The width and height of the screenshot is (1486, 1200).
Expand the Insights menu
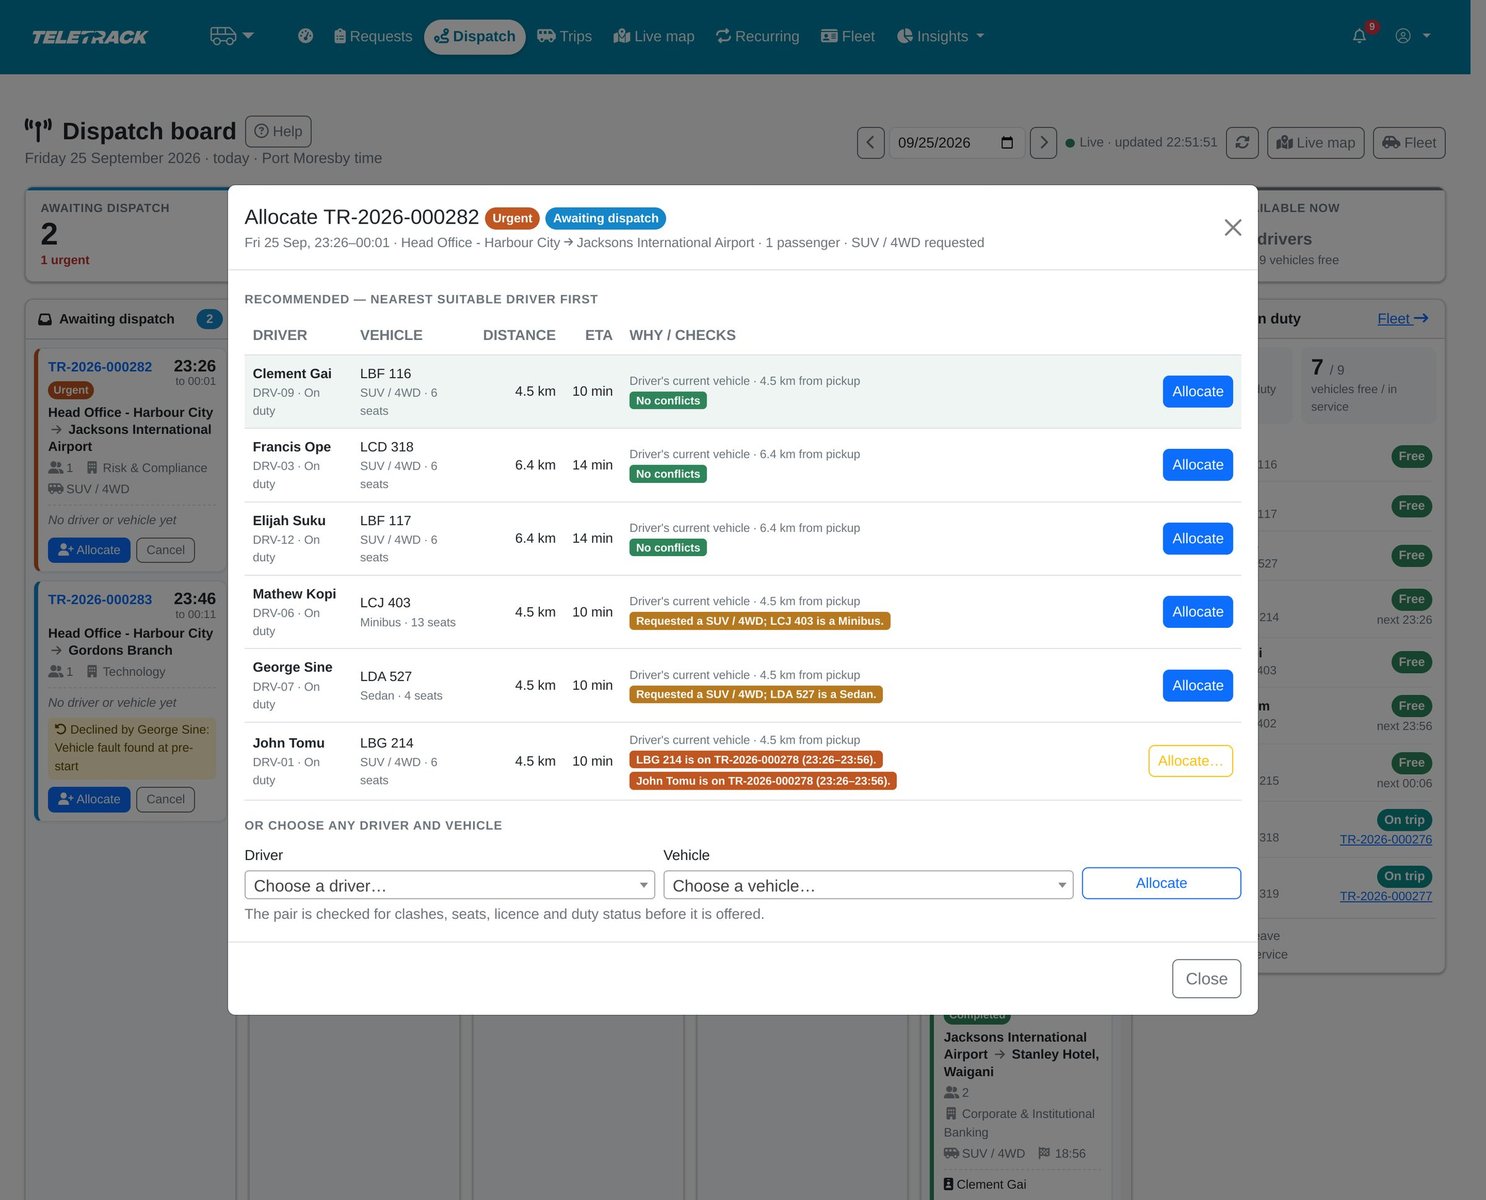tap(941, 36)
